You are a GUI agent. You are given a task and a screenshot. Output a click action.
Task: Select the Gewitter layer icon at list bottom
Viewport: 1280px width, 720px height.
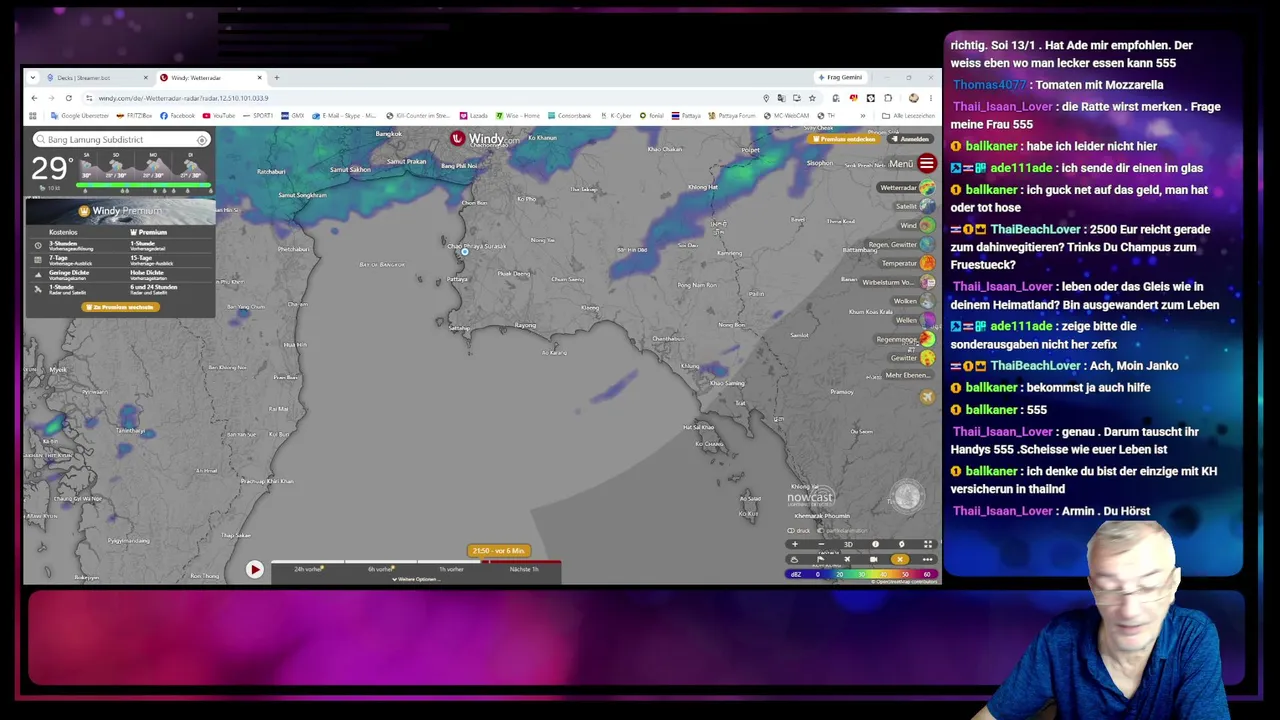coord(927,358)
